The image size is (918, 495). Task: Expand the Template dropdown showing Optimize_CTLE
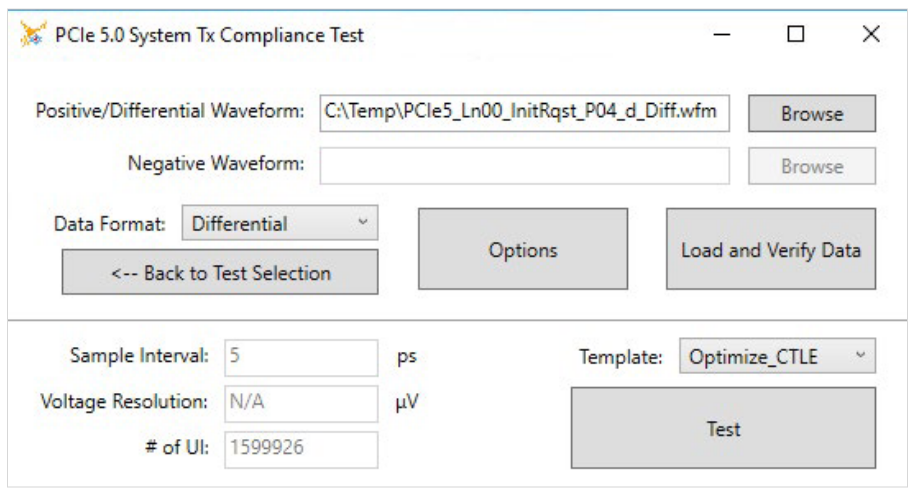click(x=776, y=357)
